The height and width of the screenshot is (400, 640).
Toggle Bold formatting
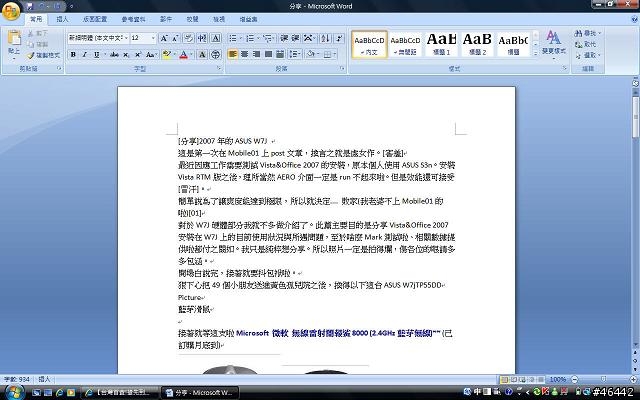pos(73,55)
